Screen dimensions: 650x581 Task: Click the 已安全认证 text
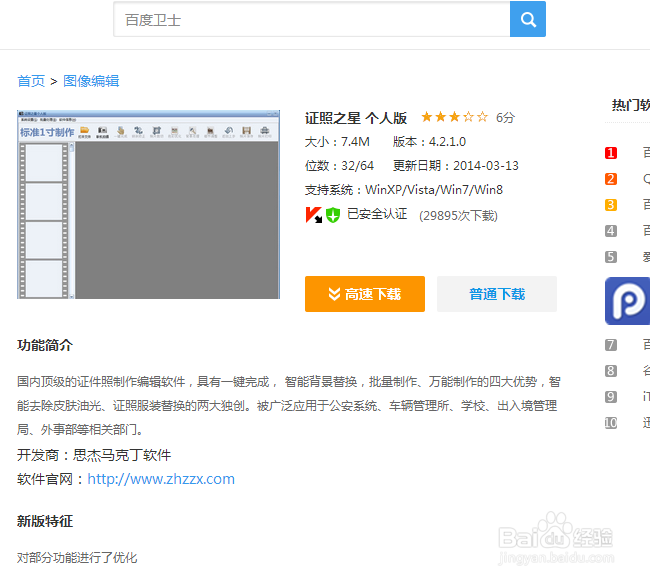377,214
